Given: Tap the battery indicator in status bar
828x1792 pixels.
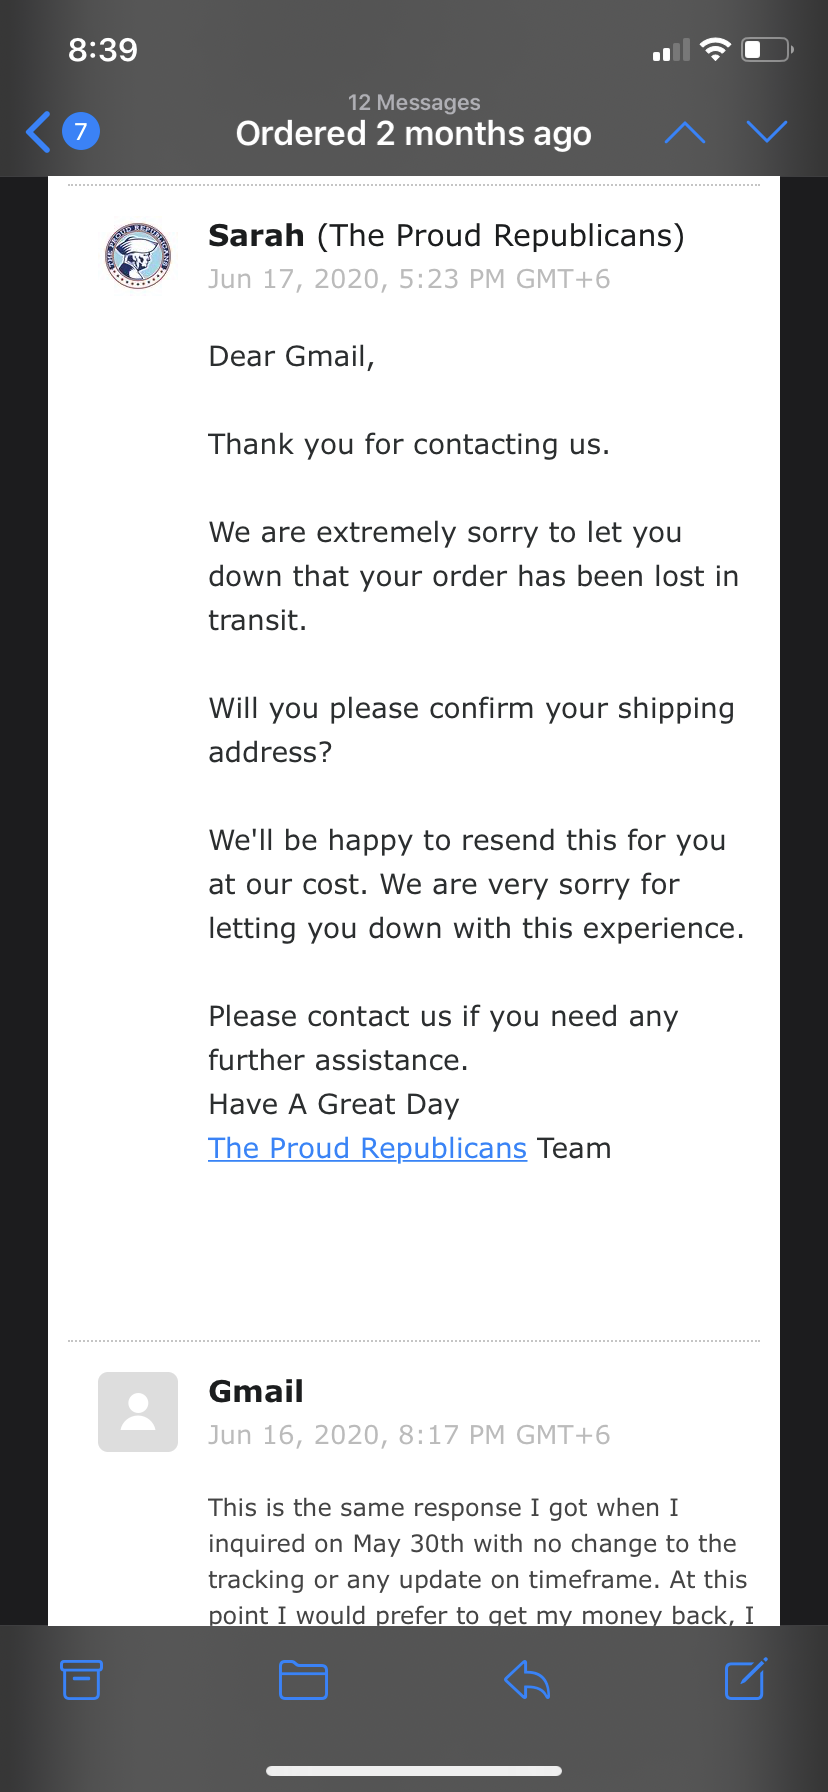Looking at the screenshot, I should tap(768, 49).
